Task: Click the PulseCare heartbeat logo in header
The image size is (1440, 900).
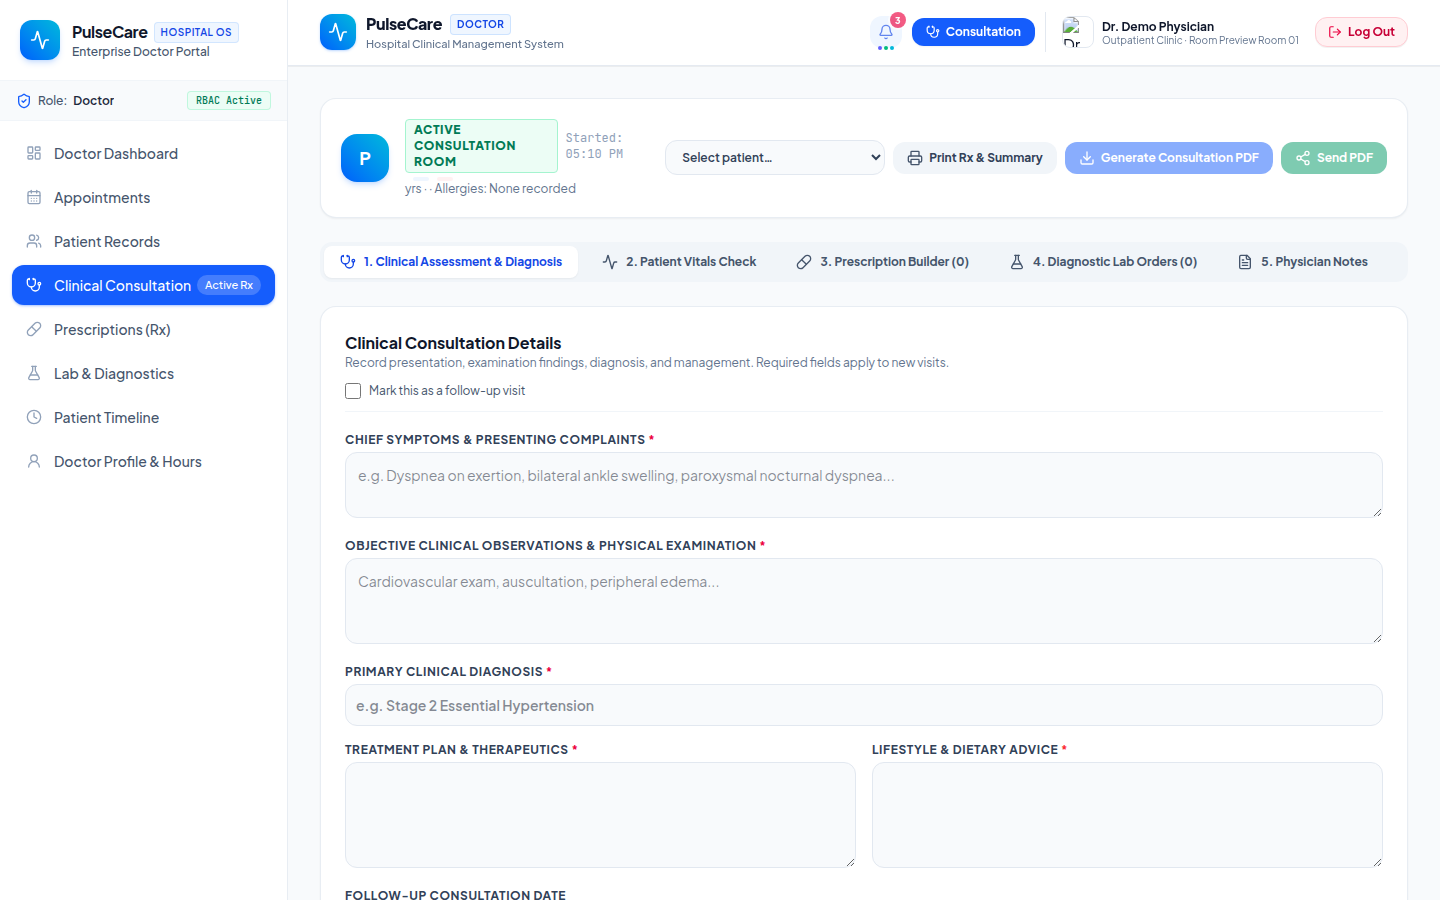Action: [338, 32]
